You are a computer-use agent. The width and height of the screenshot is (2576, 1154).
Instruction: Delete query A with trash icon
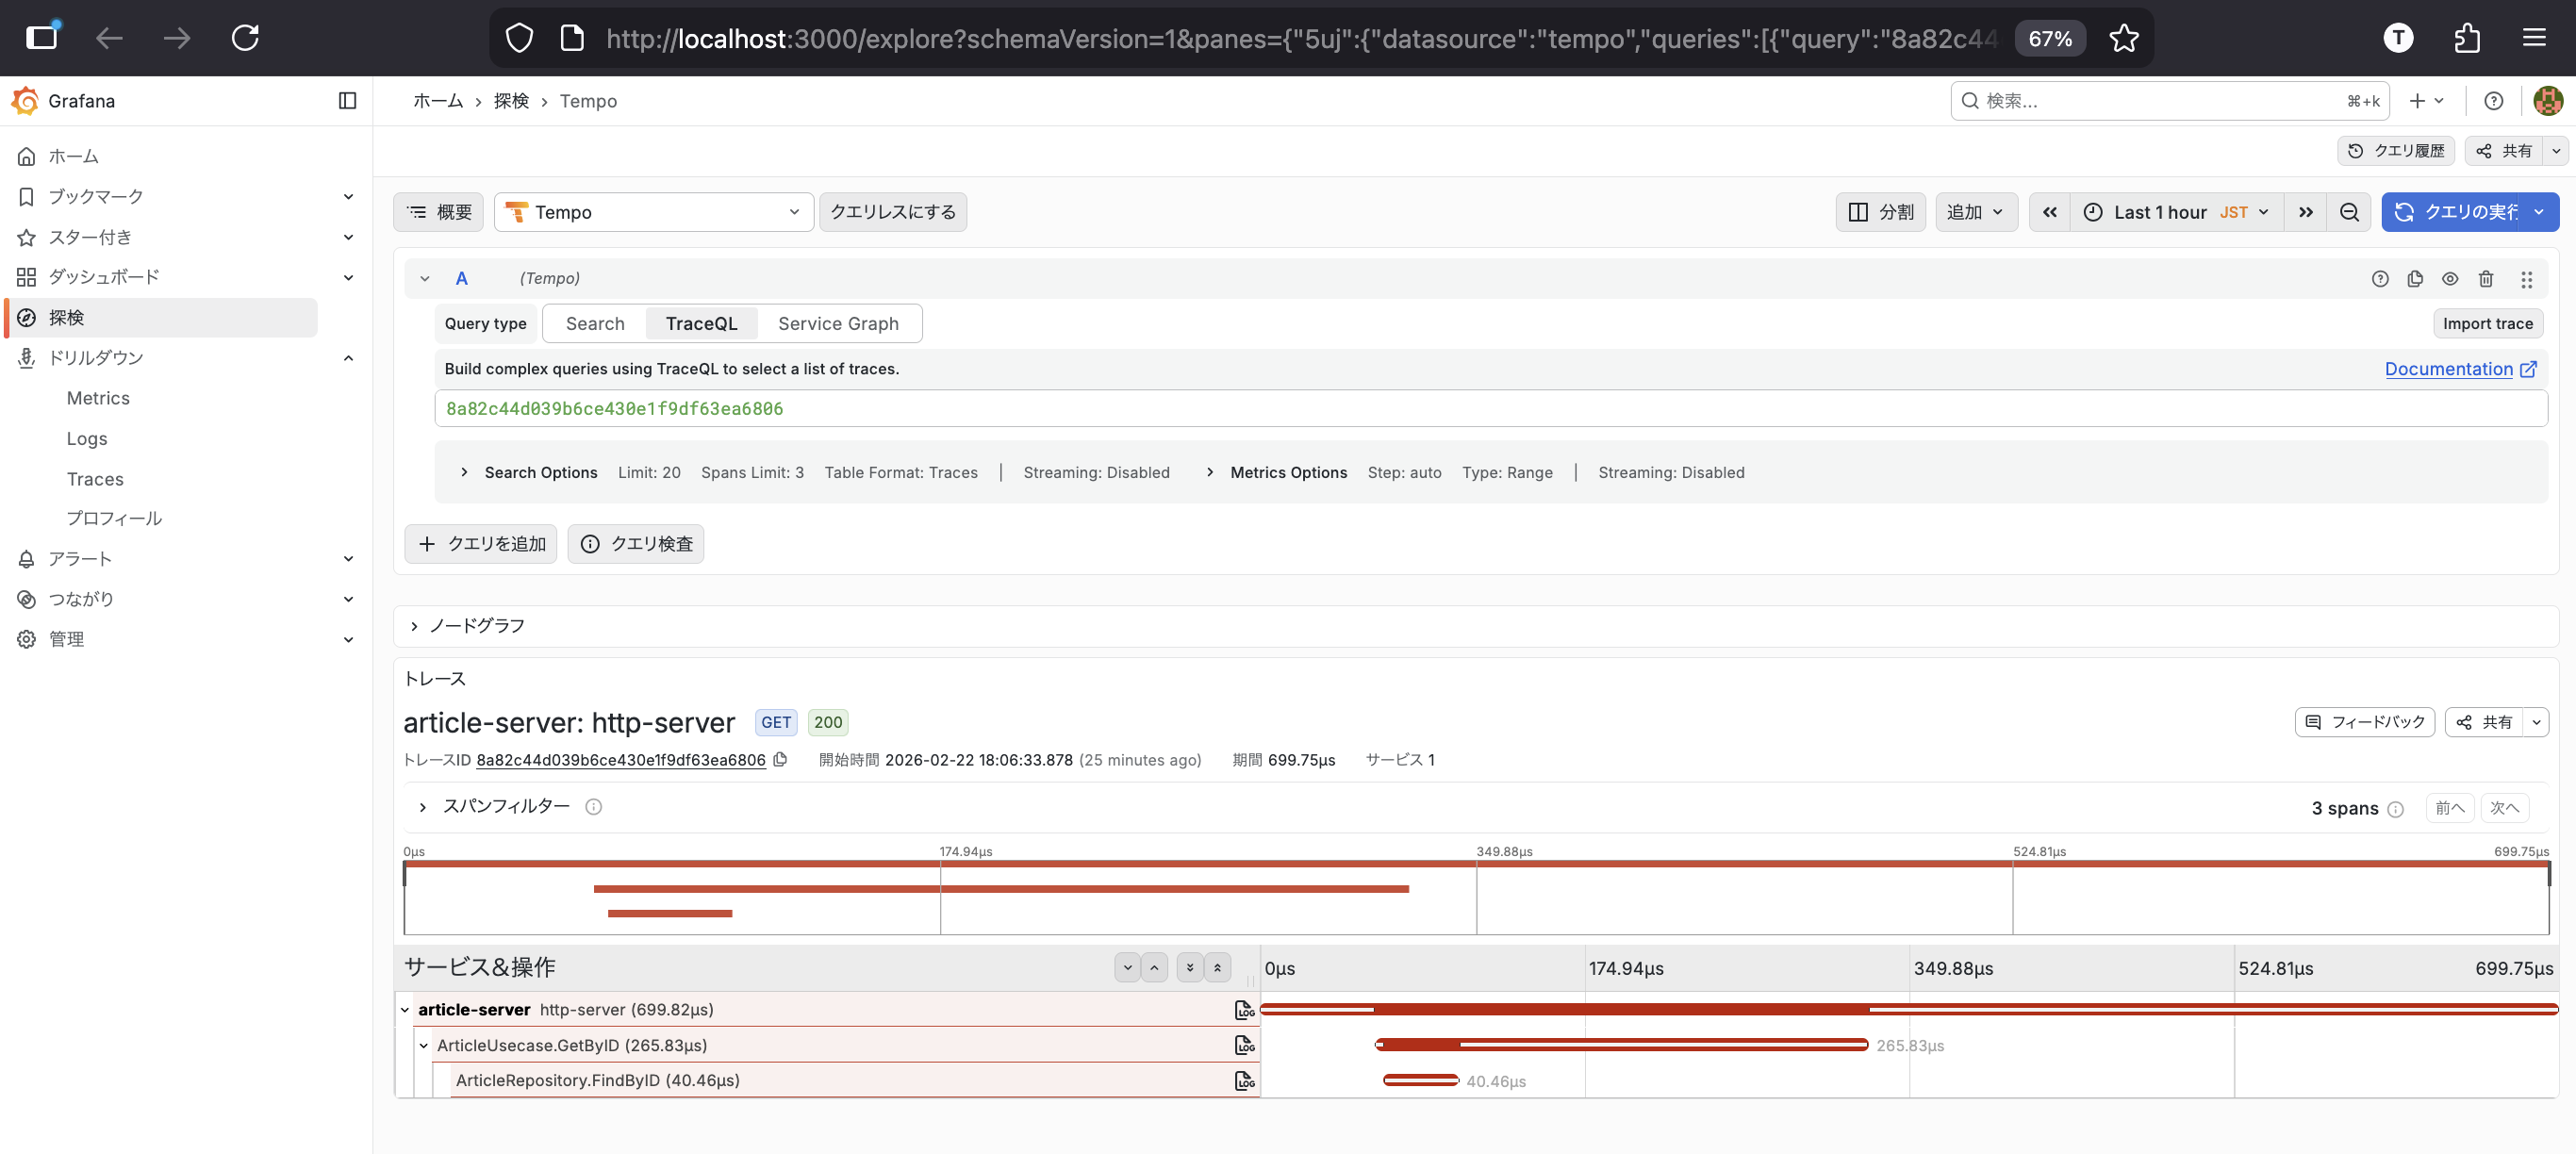coord(2486,279)
